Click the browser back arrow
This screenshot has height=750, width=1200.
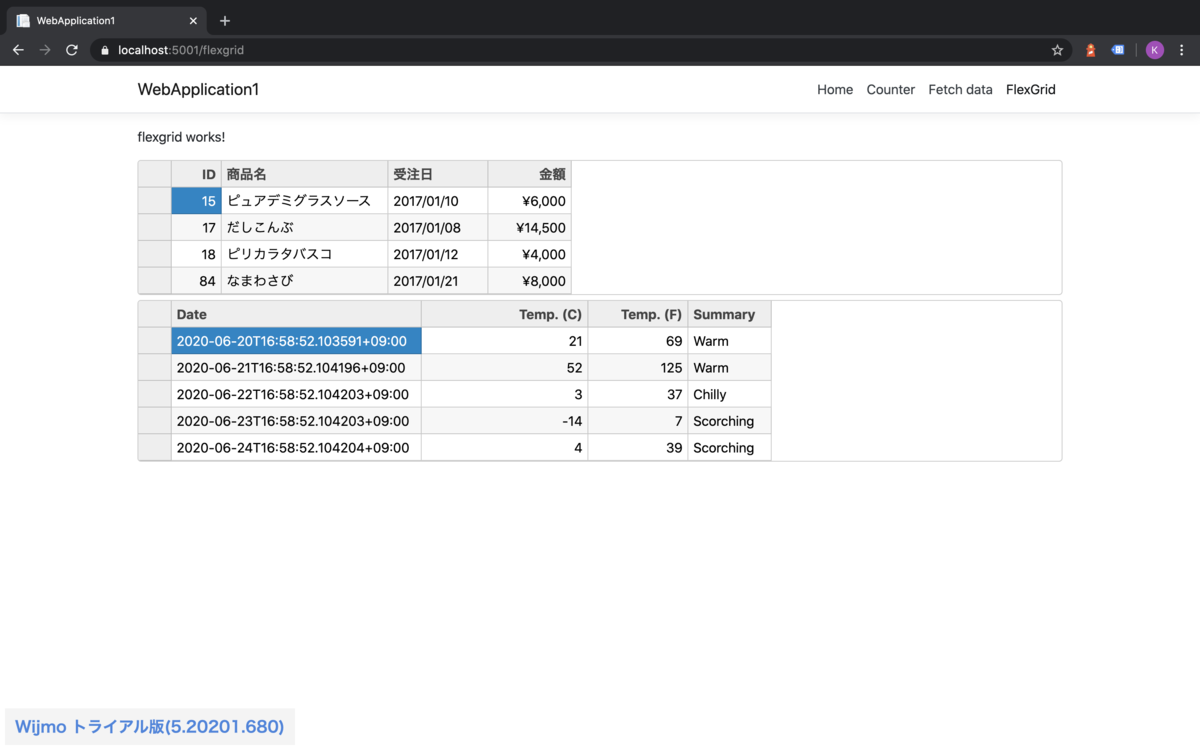pos(18,50)
